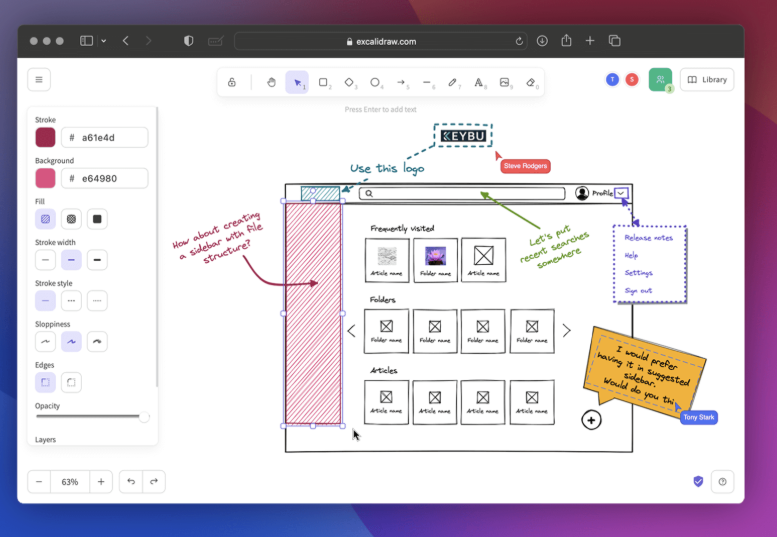Show Safari tab overview

[614, 41]
